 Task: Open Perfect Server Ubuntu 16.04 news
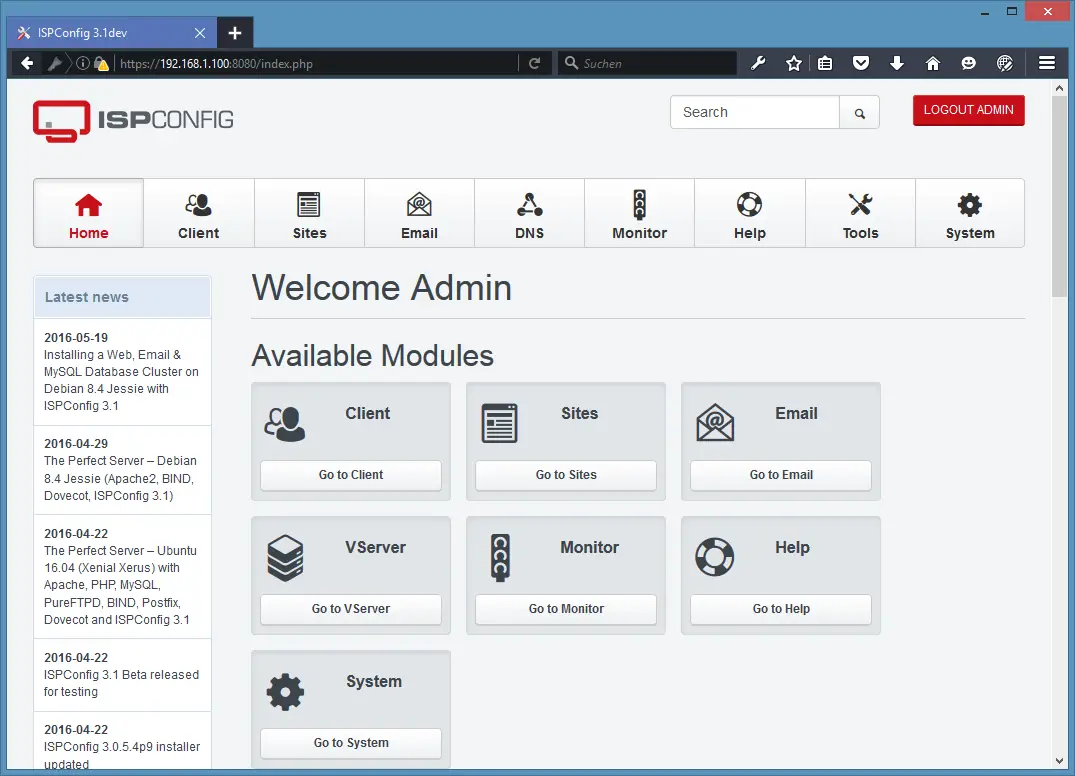pyautogui.click(x=122, y=577)
